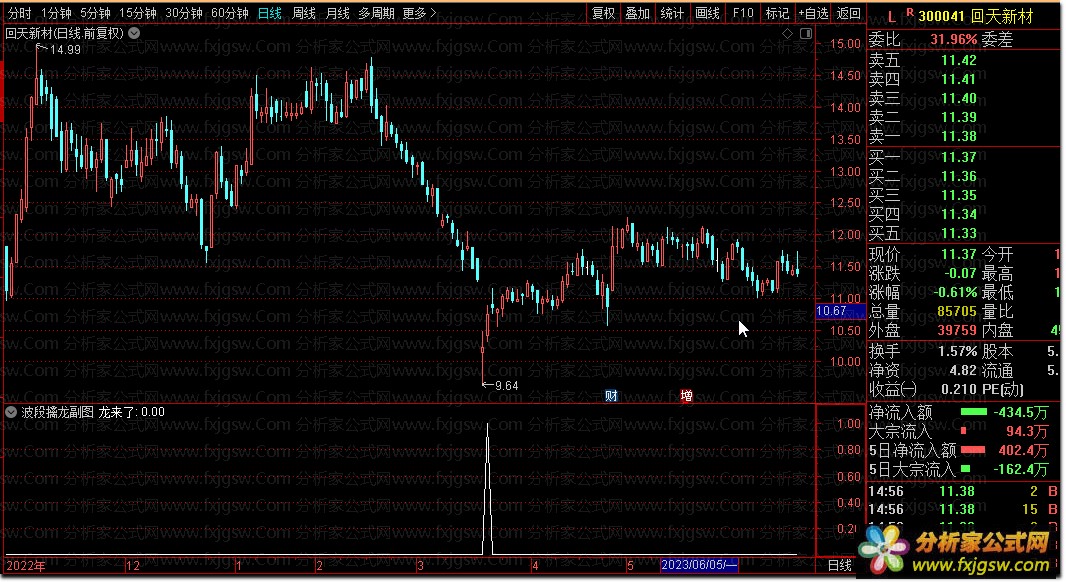The image size is (1066, 582).
Task: Click the 增 event marker on chart
Action: click(687, 396)
